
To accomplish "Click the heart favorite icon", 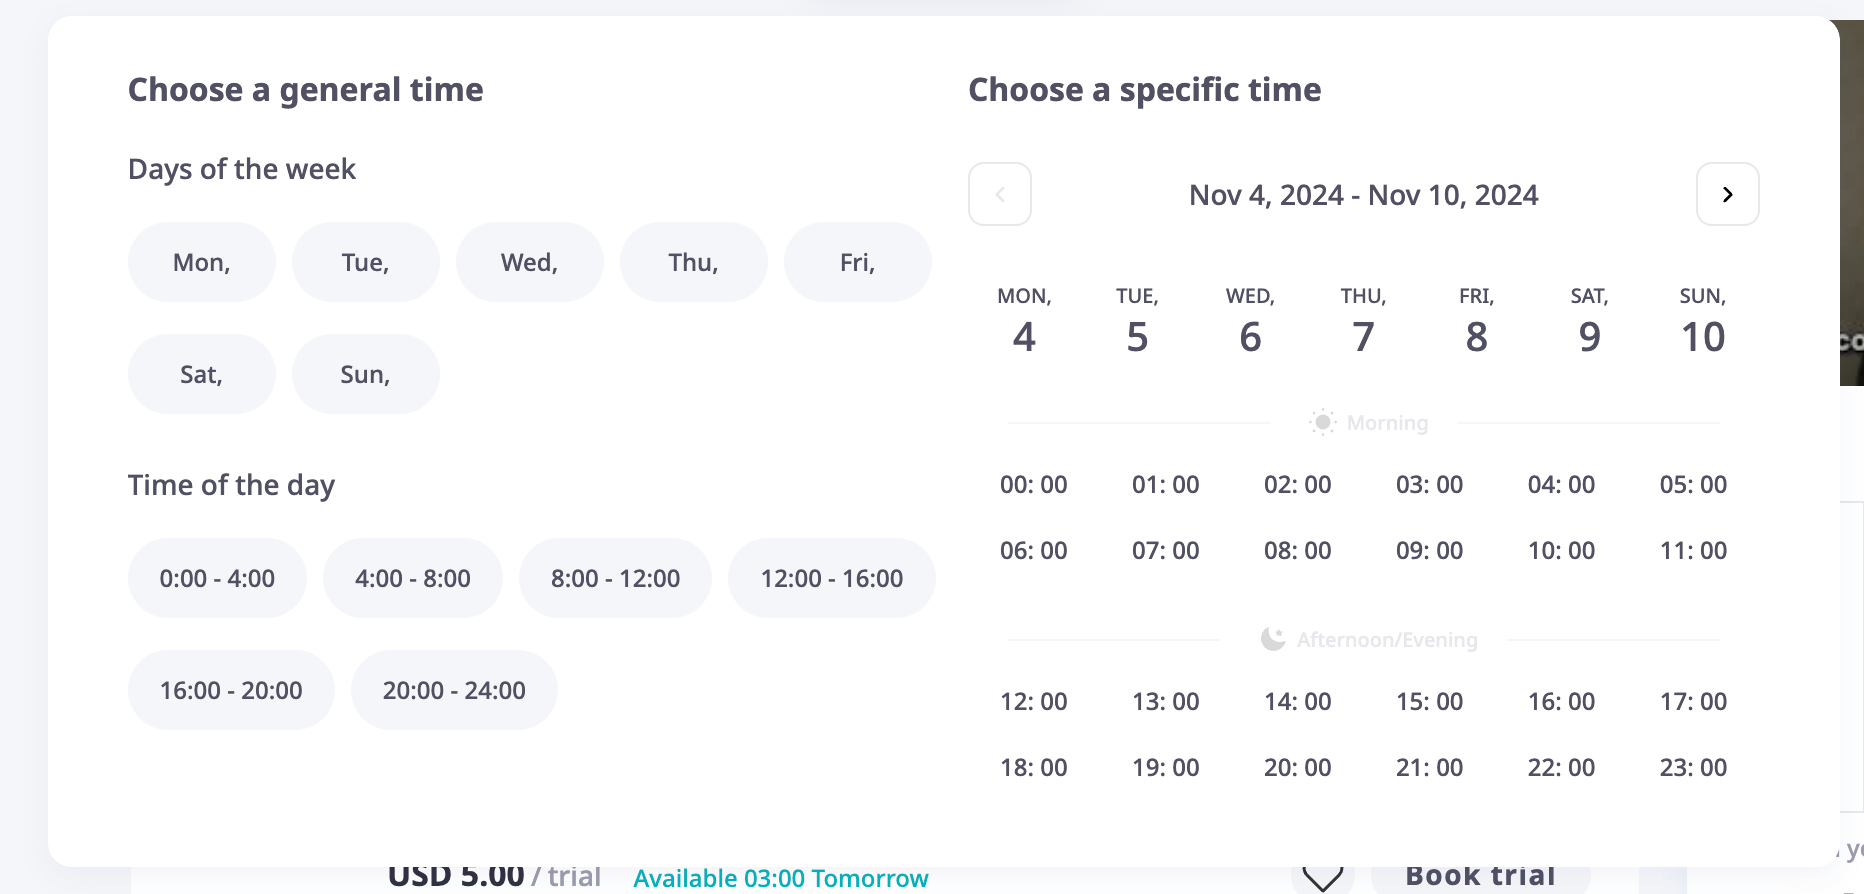I will click(1322, 878).
